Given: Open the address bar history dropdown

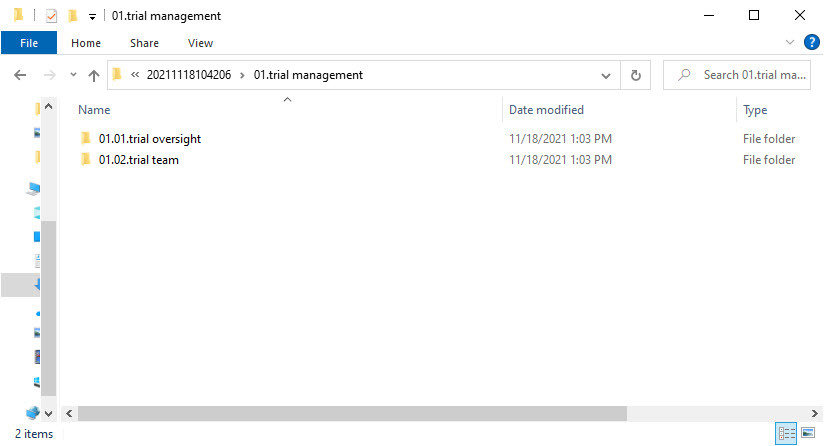Looking at the screenshot, I should click(x=606, y=75).
